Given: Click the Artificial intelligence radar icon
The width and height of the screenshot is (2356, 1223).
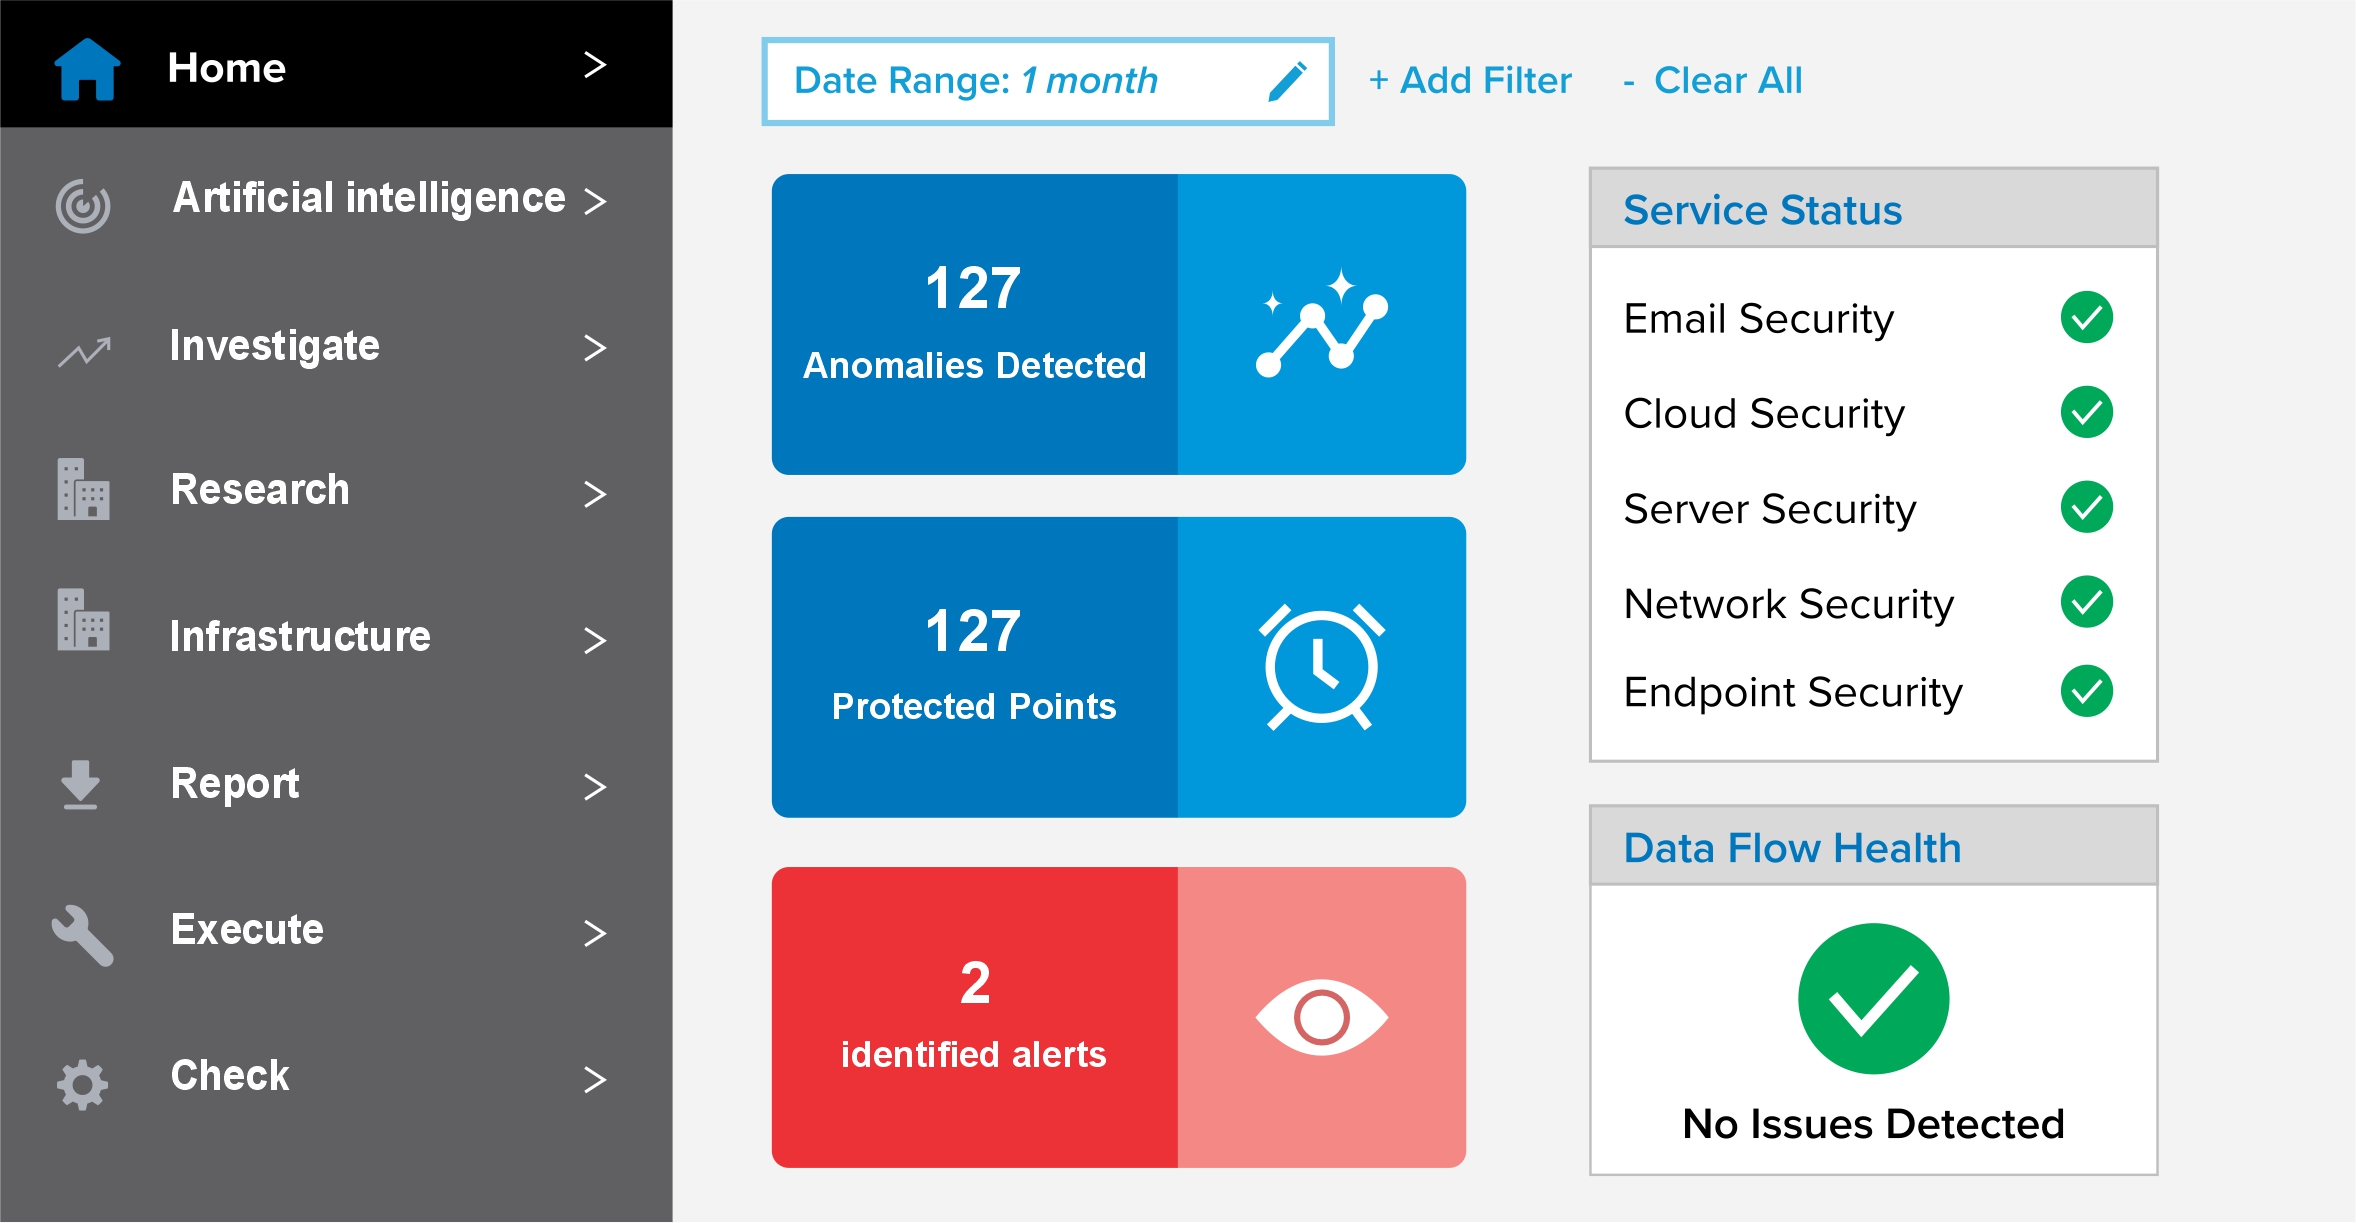Looking at the screenshot, I should [x=83, y=205].
